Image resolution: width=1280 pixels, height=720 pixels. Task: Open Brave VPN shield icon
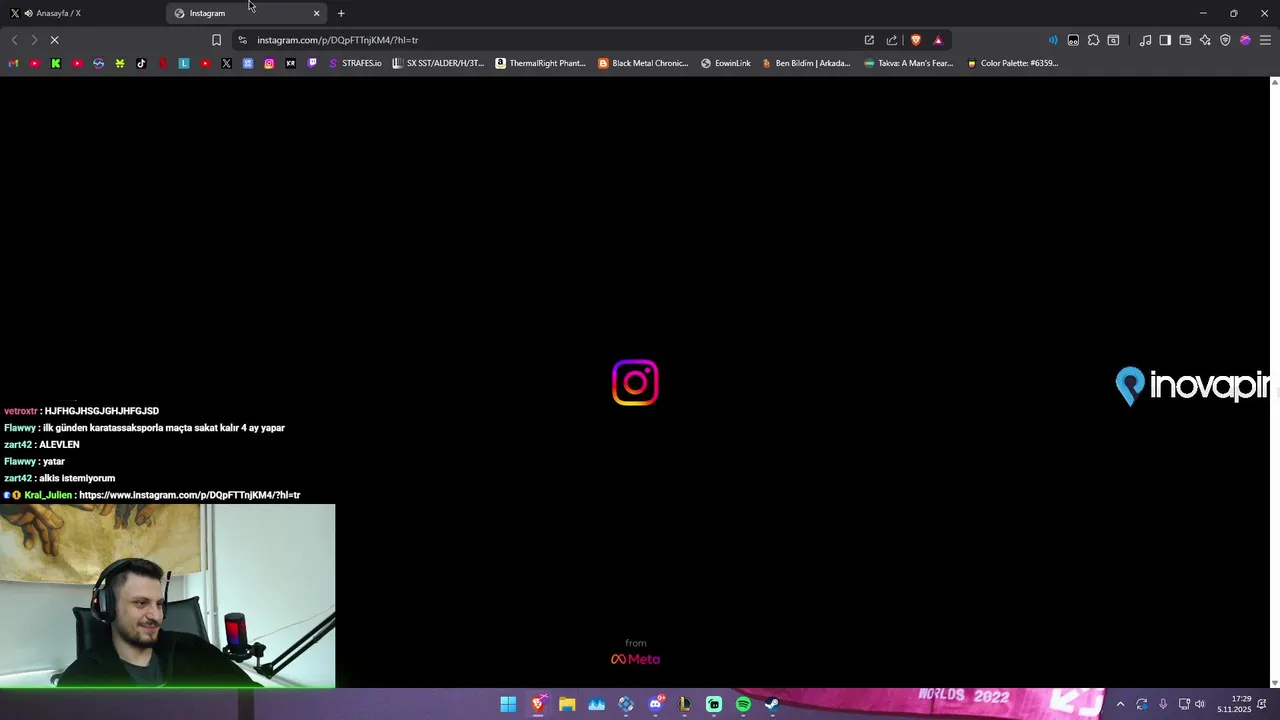point(1225,40)
